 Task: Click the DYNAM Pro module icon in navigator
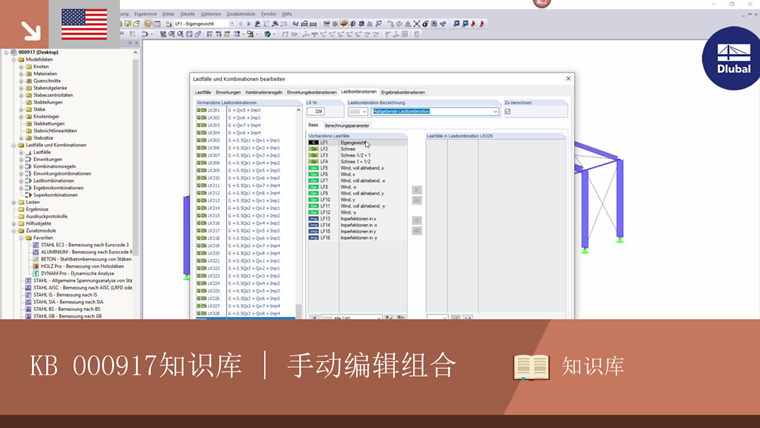coord(36,273)
